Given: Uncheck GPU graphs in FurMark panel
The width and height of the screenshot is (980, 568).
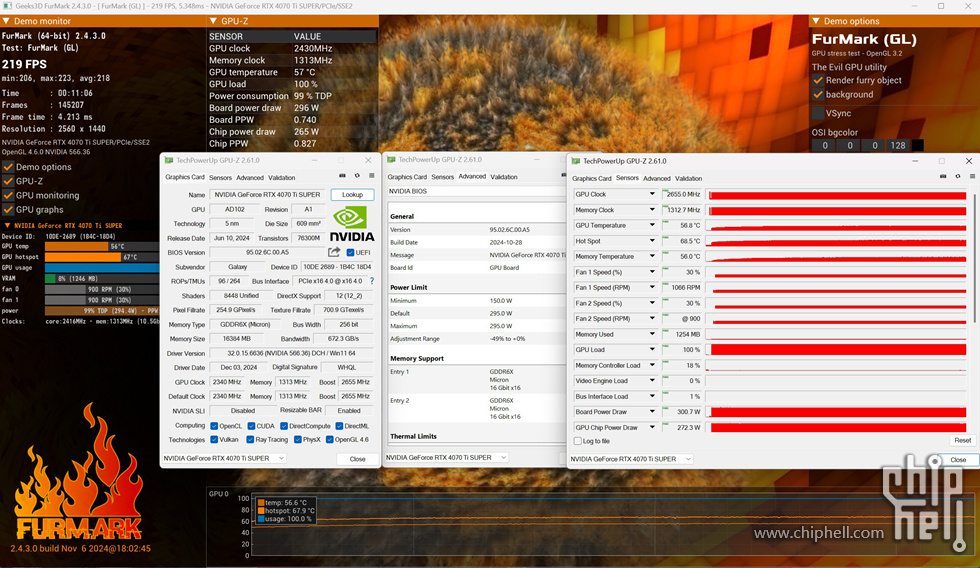Looking at the screenshot, I should pos(8,209).
